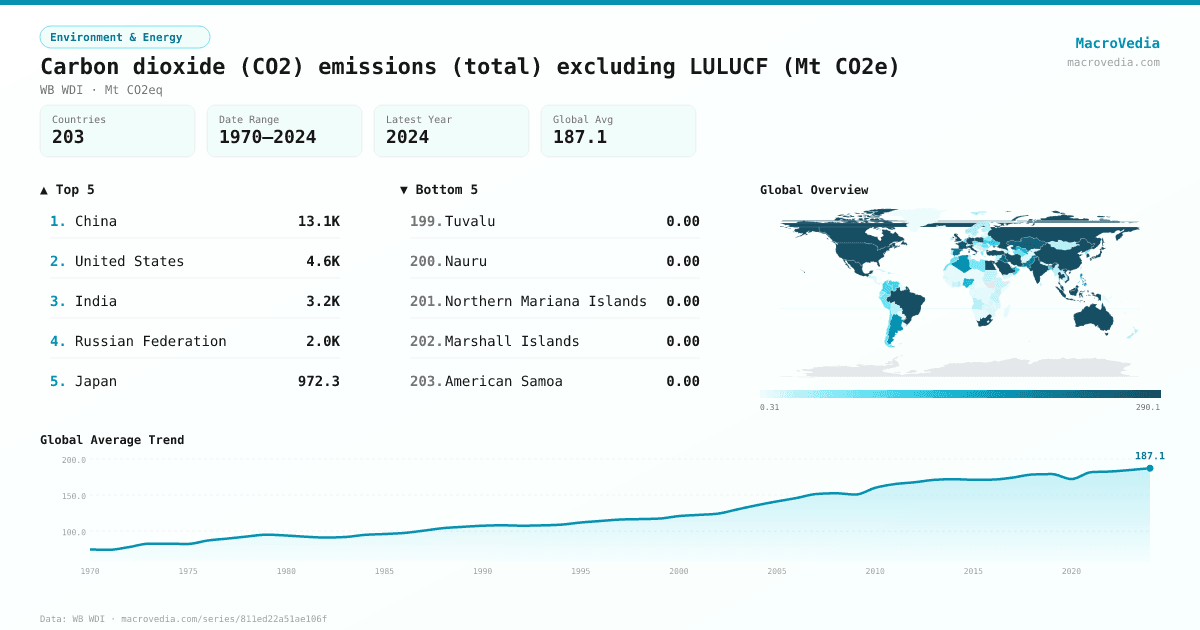
Task: Switch to the Global Average Trend section
Action: 112,440
